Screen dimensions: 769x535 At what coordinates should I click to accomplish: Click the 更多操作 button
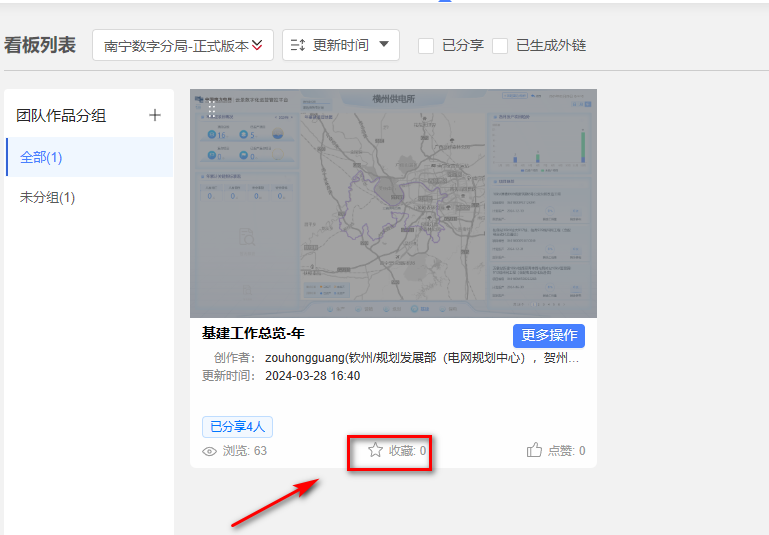tap(549, 335)
